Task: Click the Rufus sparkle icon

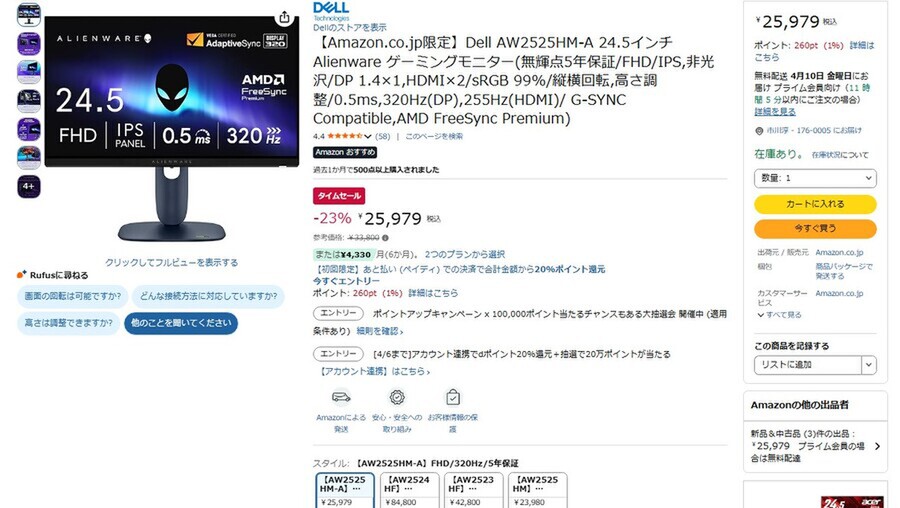Action: tap(22, 275)
